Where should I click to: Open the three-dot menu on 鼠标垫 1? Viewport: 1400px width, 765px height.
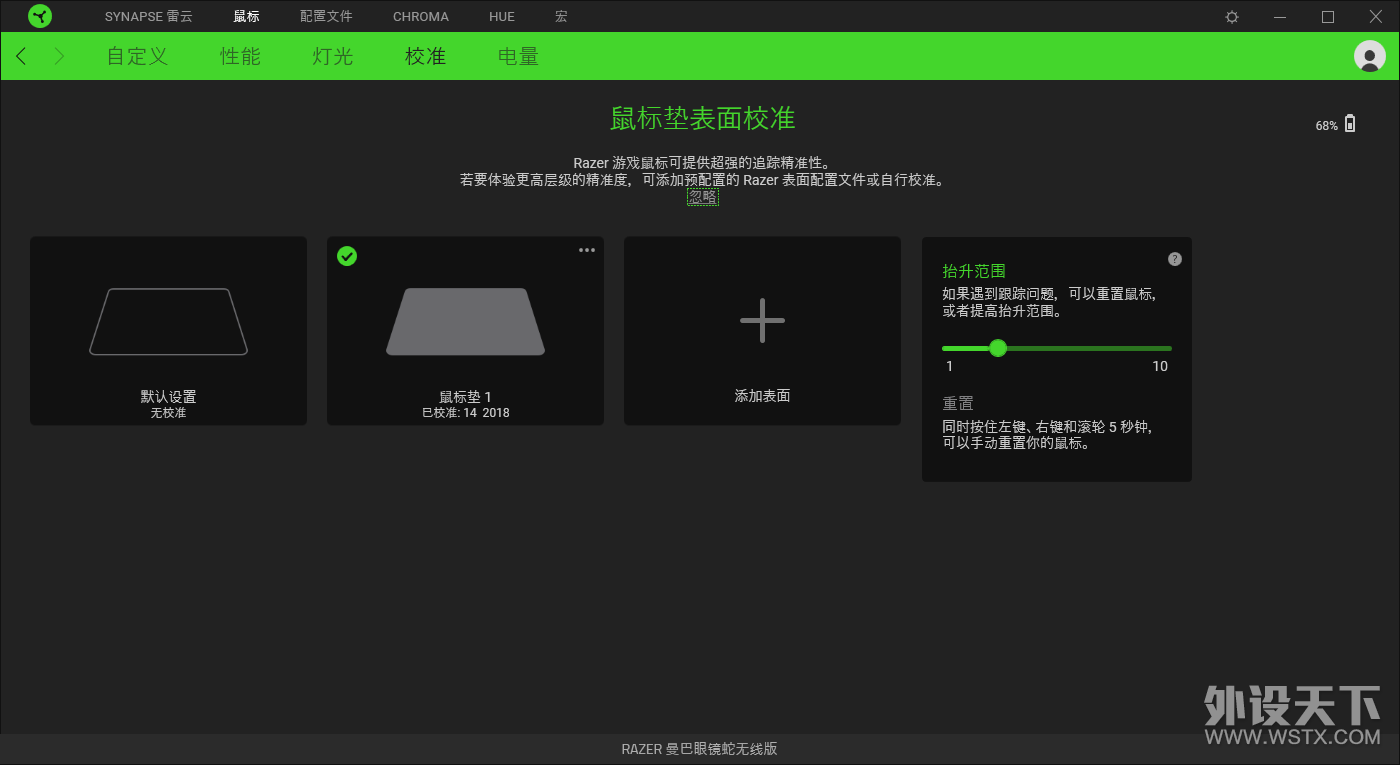[x=587, y=250]
